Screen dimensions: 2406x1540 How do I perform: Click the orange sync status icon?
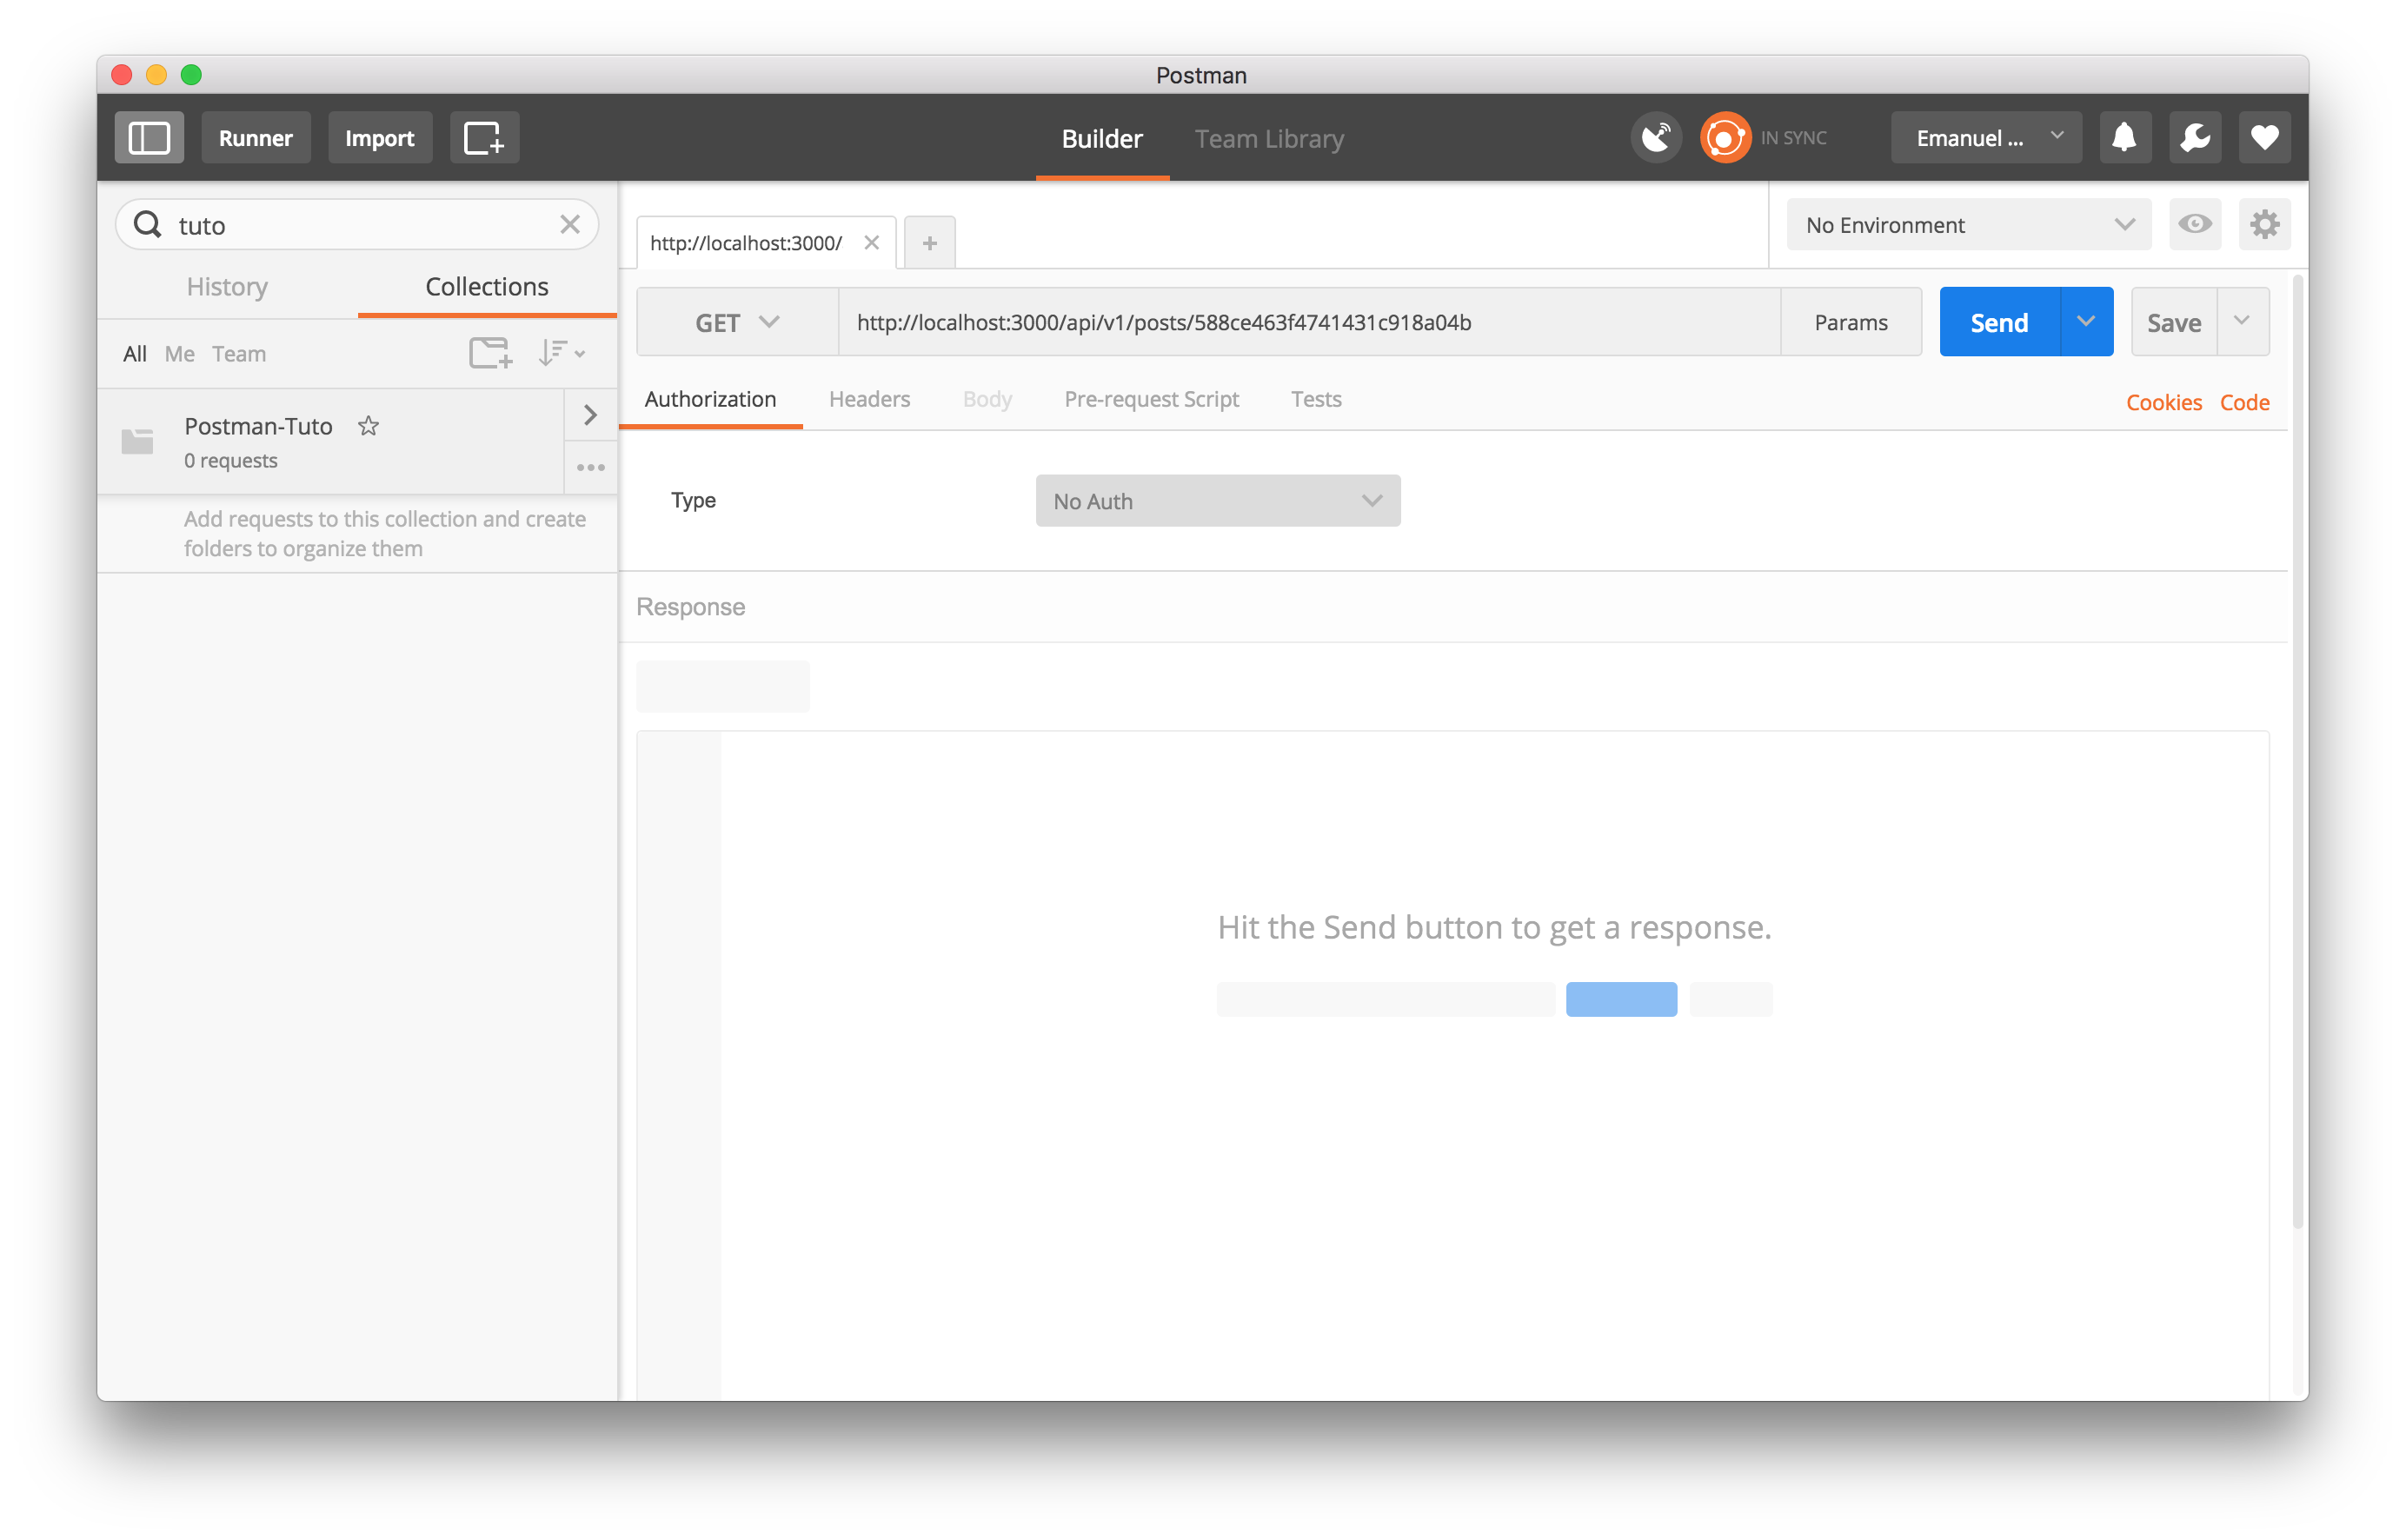tap(1725, 137)
